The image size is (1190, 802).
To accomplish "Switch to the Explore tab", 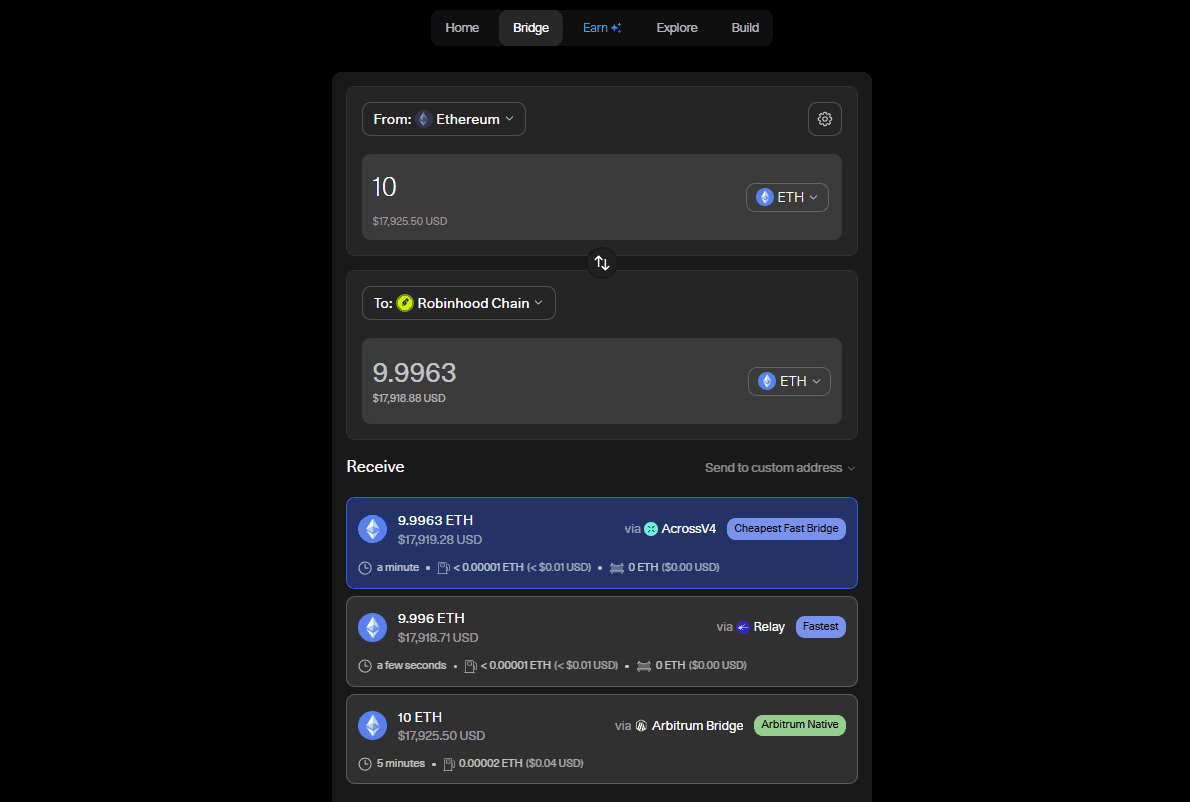I will [677, 28].
